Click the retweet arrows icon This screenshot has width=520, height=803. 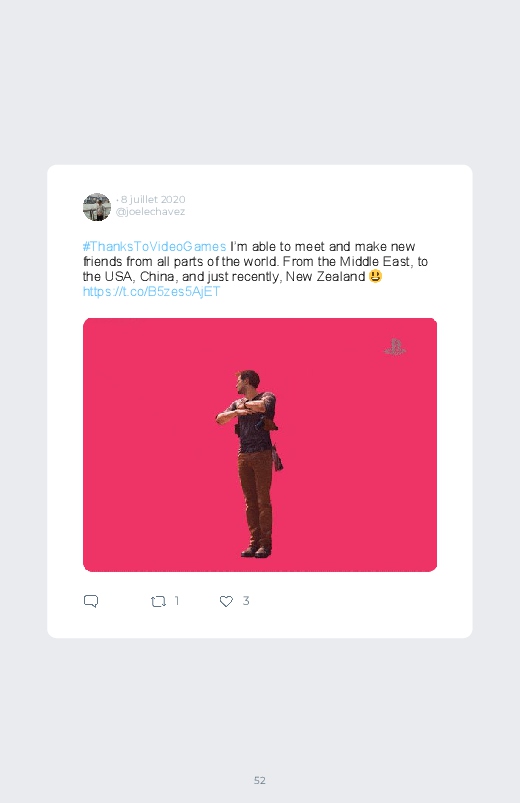coord(158,601)
